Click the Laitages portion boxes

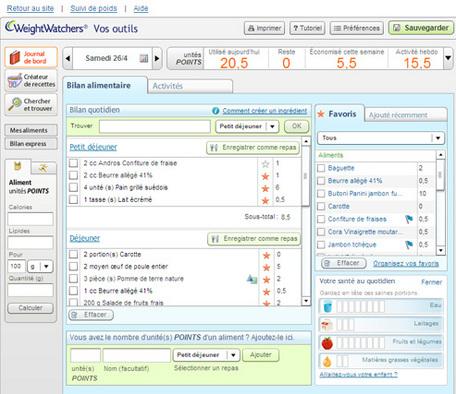tap(345, 324)
